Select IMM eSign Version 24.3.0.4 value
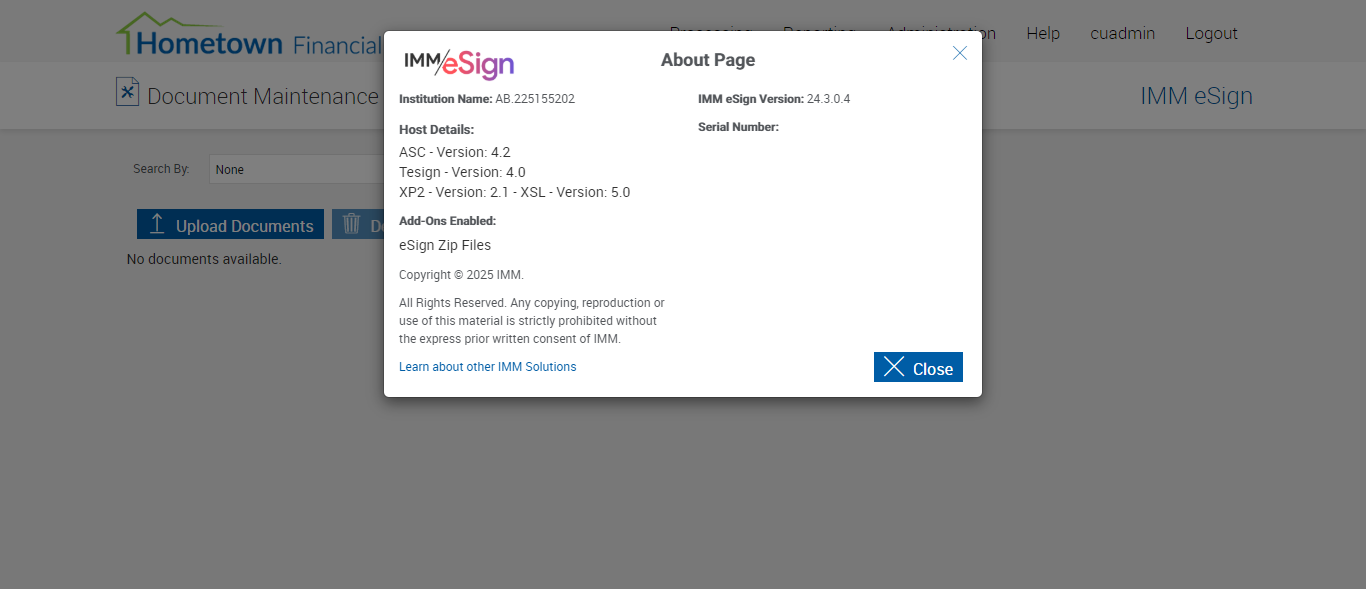Image resolution: width=1366 pixels, height=589 pixels. point(828,99)
